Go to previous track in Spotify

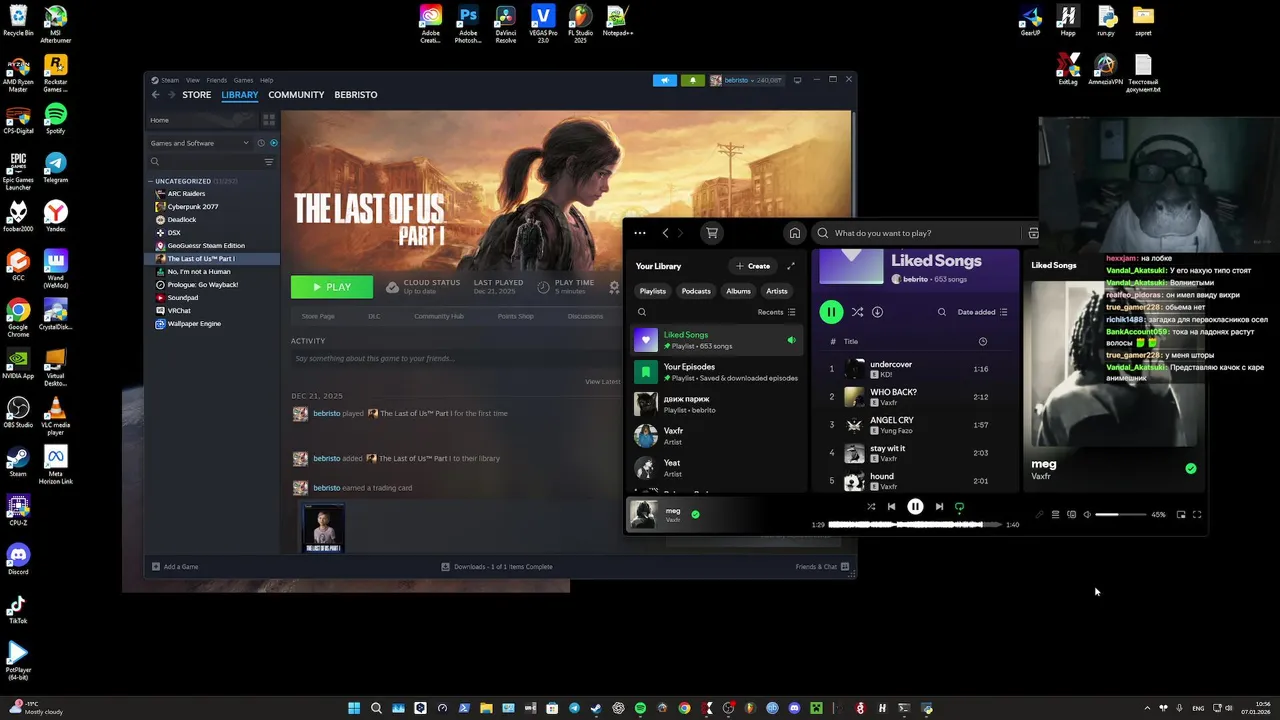click(x=891, y=507)
